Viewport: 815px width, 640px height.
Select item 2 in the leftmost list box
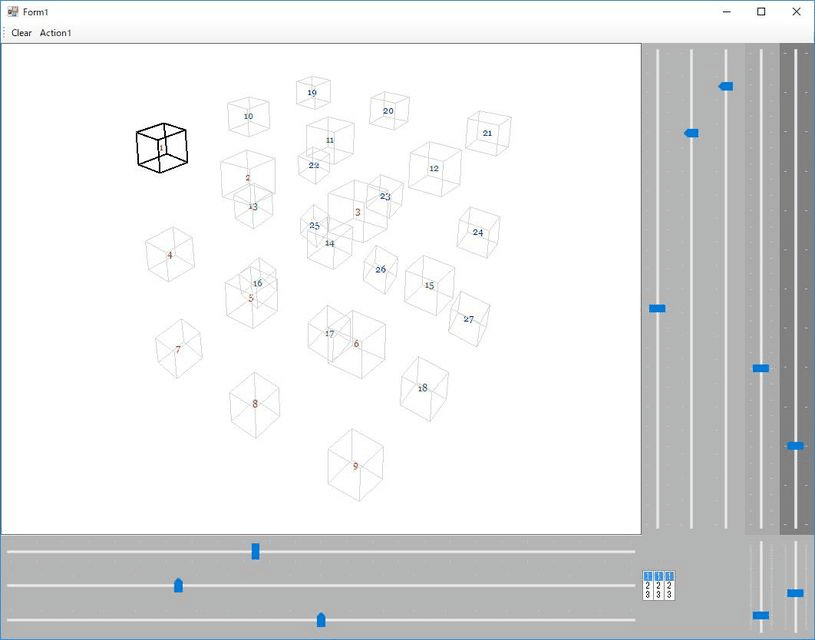tap(648, 585)
